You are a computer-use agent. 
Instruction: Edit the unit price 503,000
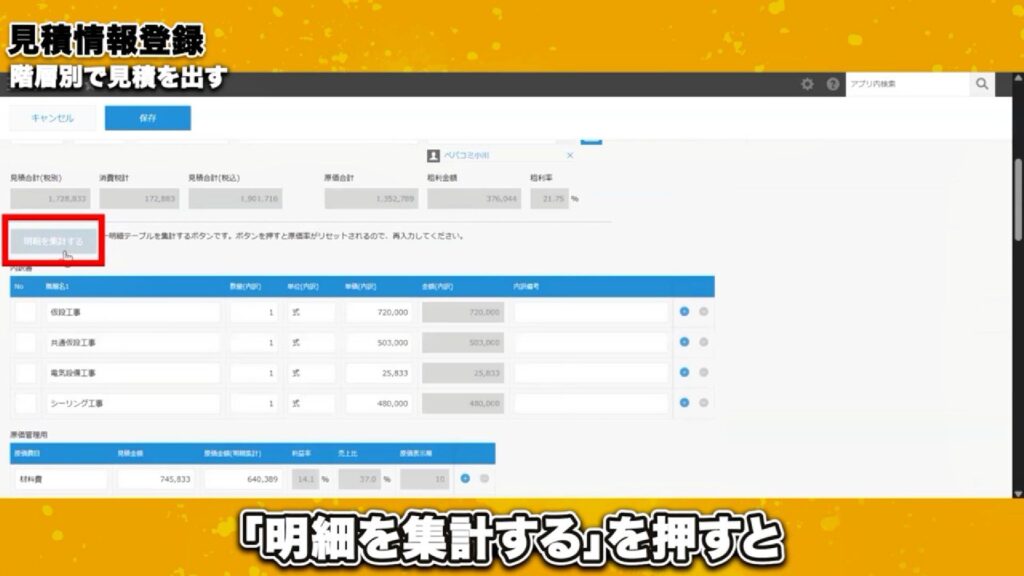point(379,342)
